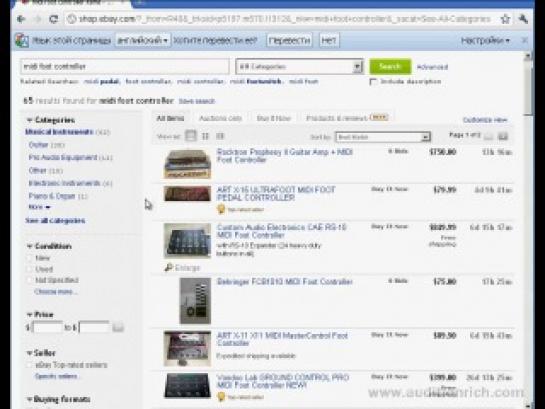Image resolution: width=545 pixels, height=409 pixels.
Task: Open the translate language dropdown
Action: tap(143, 40)
